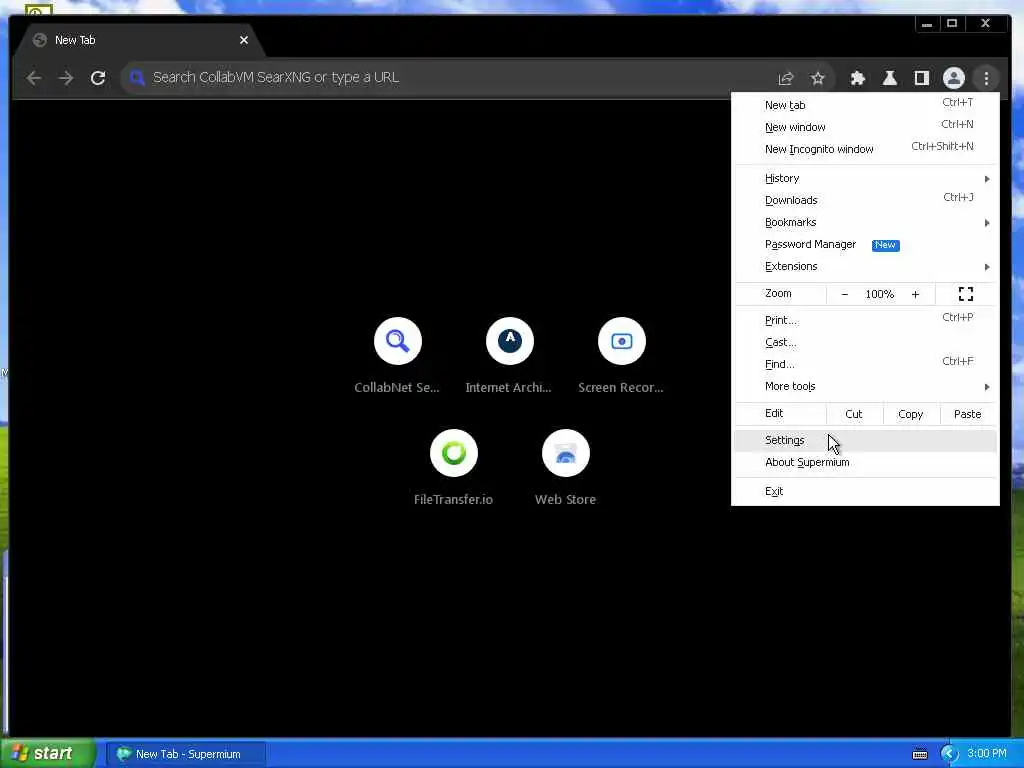Open Password Manager menu entry
Viewport: 1024px width, 768px height.
[x=865, y=244]
